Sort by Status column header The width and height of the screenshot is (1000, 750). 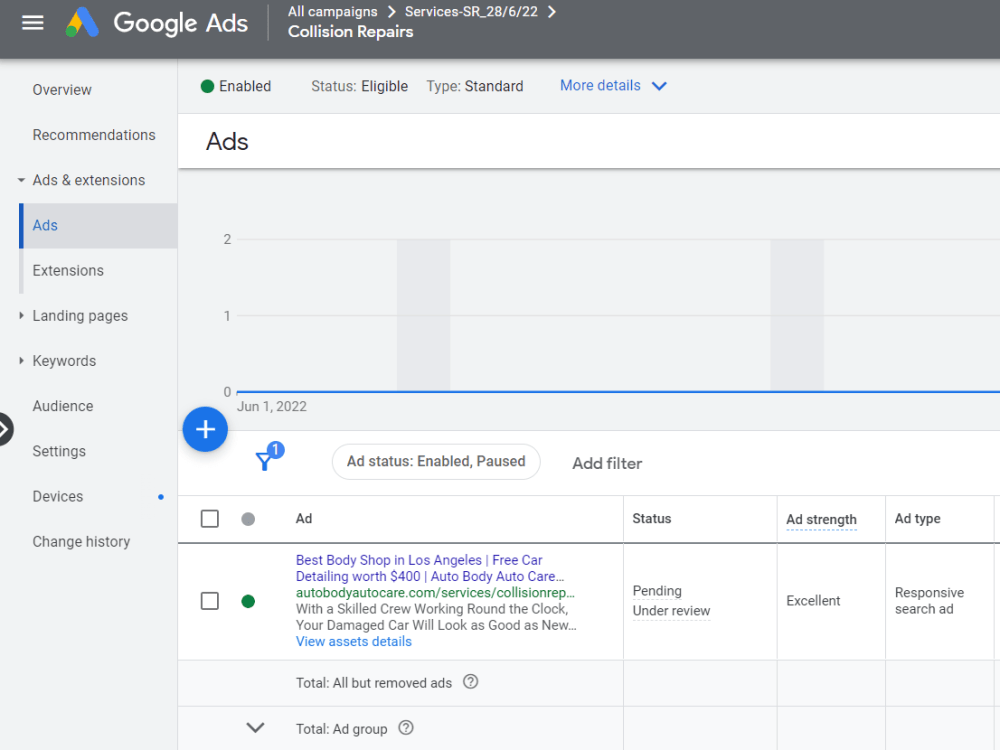point(652,518)
